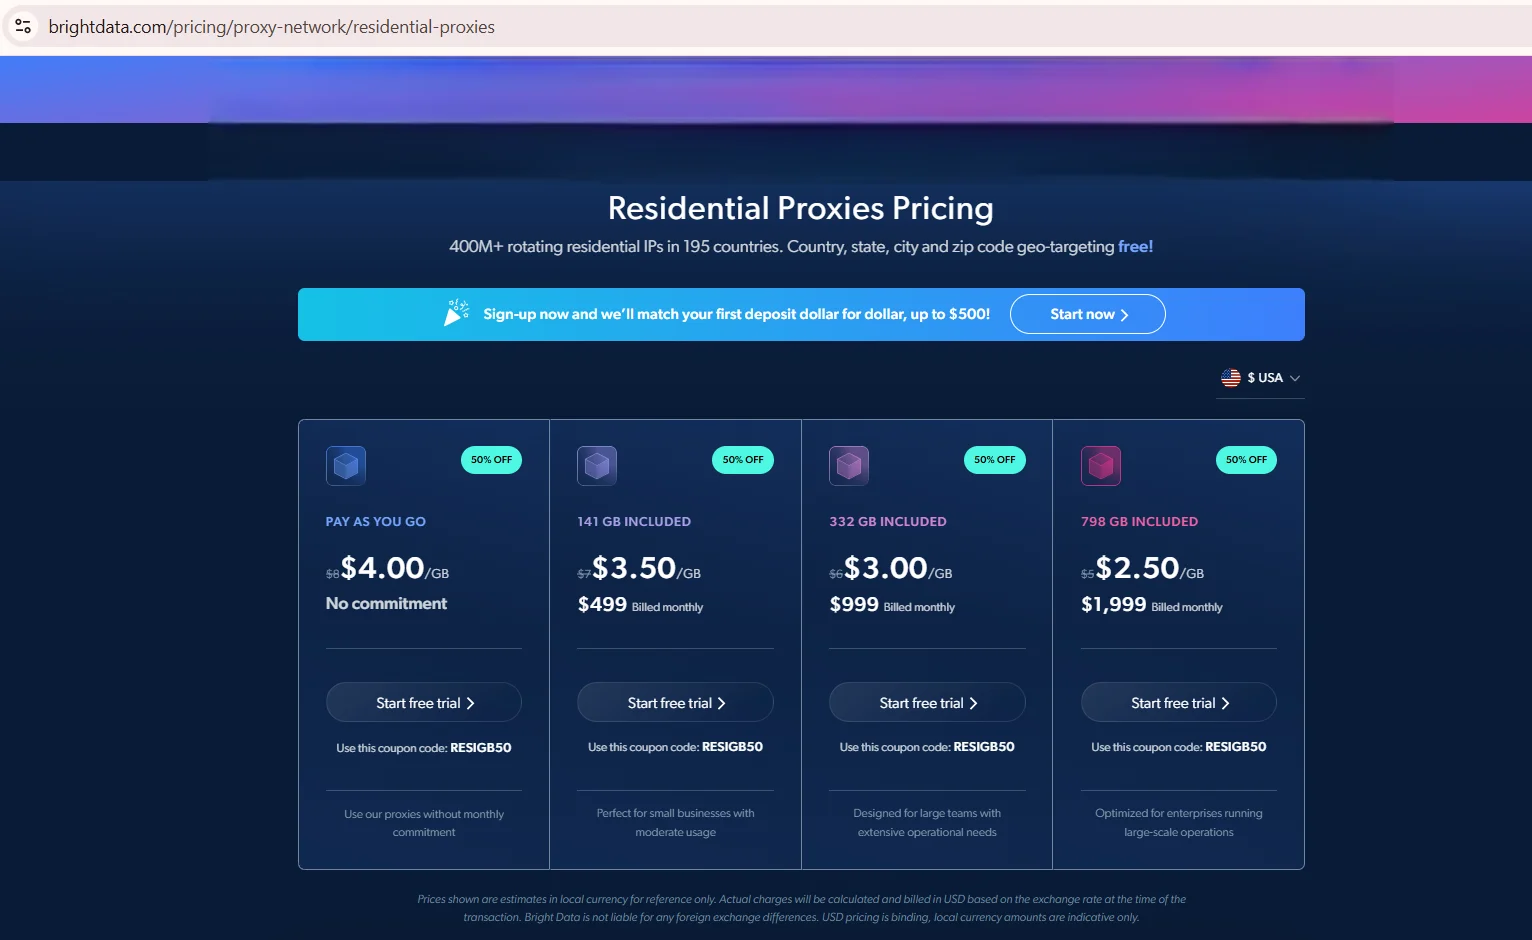
Task: Click the site settings icon in address bar
Action: coord(23,27)
